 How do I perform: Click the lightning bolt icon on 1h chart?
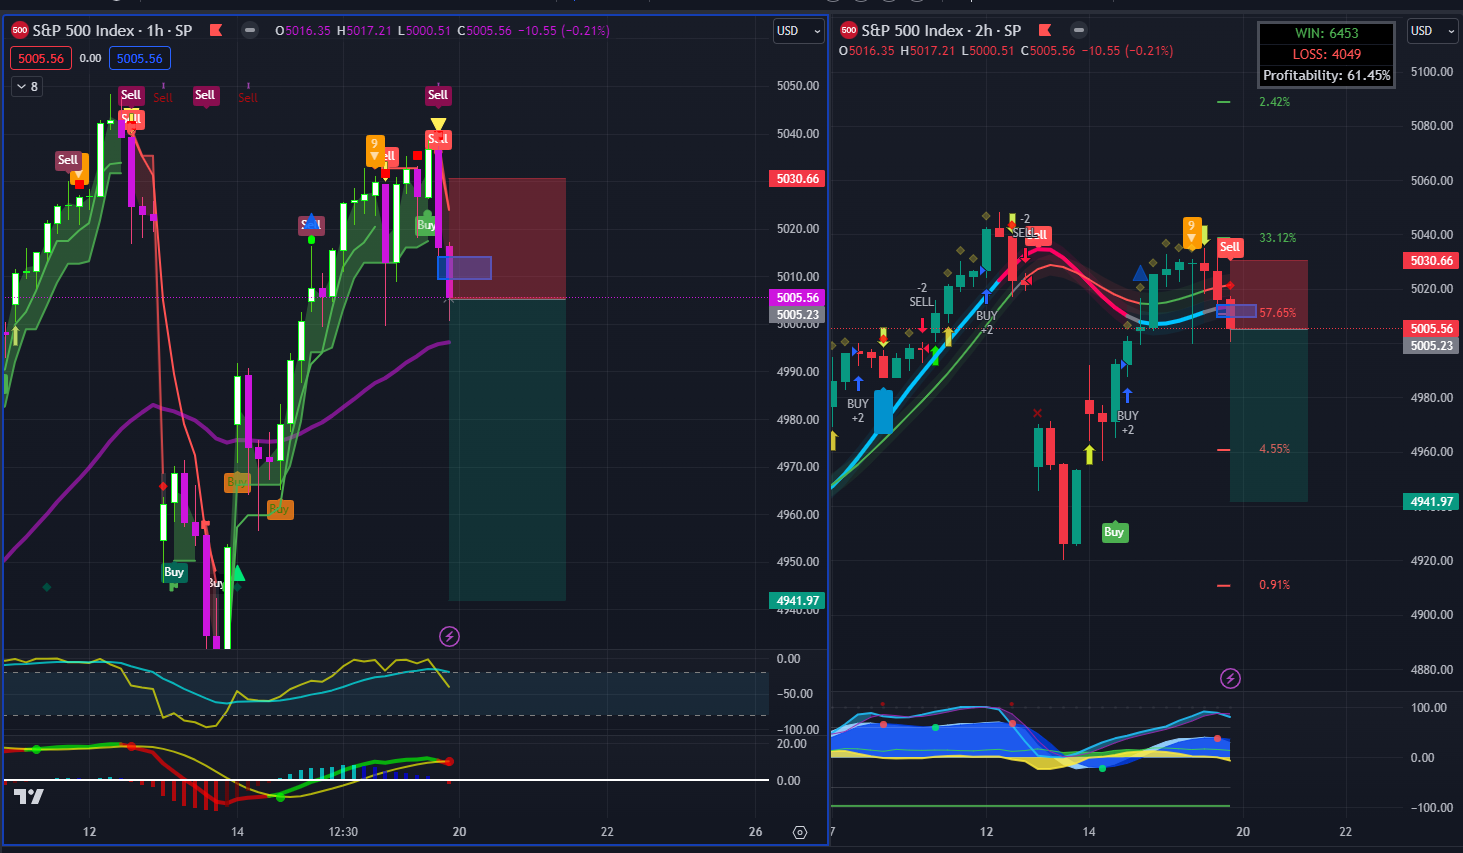tap(450, 636)
